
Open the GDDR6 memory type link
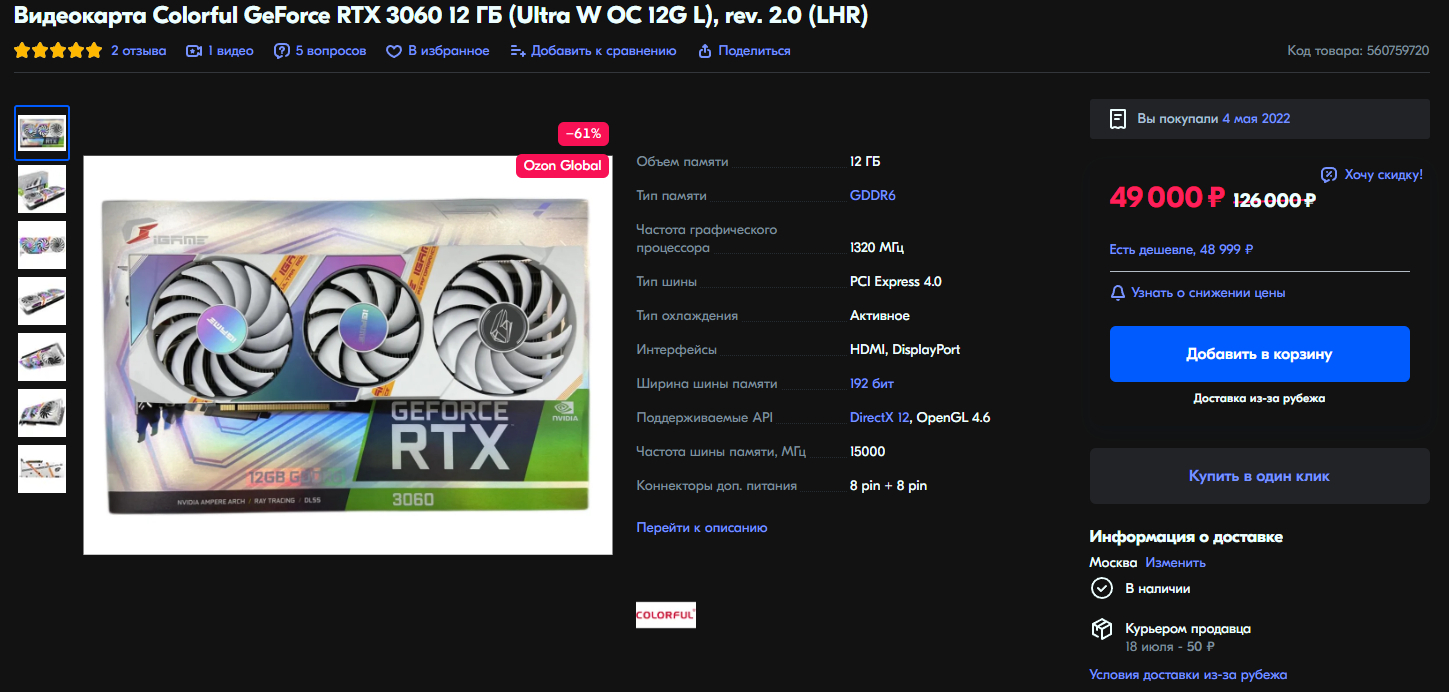coord(873,196)
